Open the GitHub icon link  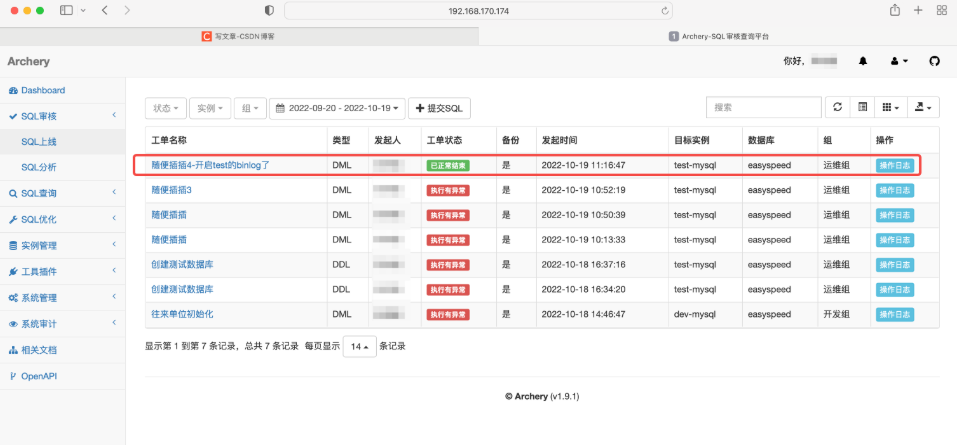pyautogui.click(x=934, y=61)
